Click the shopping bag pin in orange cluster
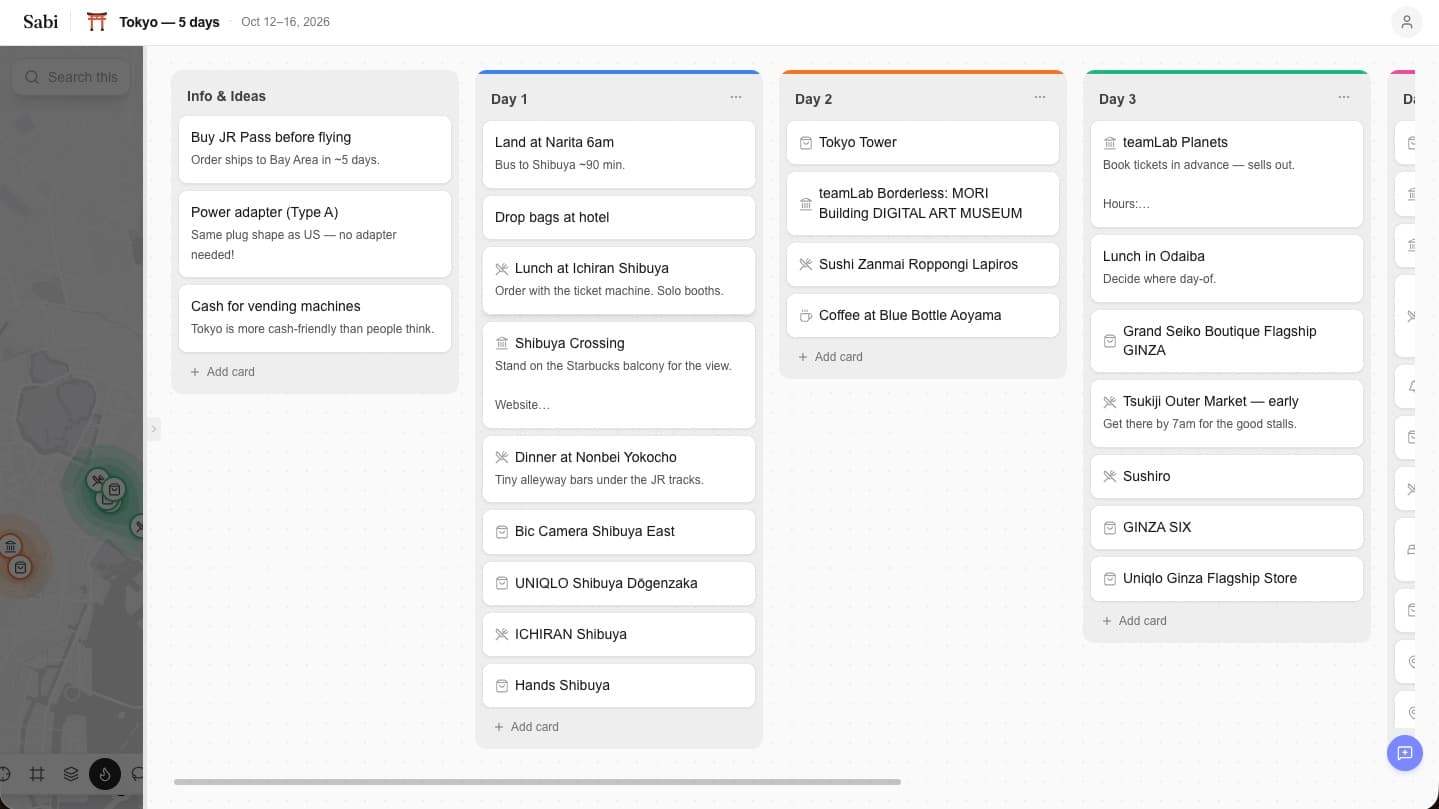Viewport: 1439px width, 809px height. tap(20, 567)
